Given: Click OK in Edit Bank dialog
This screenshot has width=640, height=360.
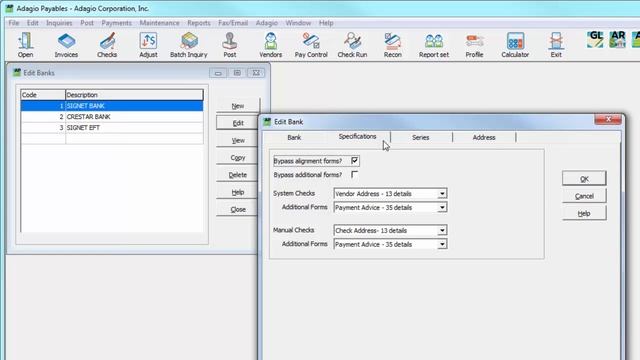Looking at the screenshot, I should click(x=584, y=179).
